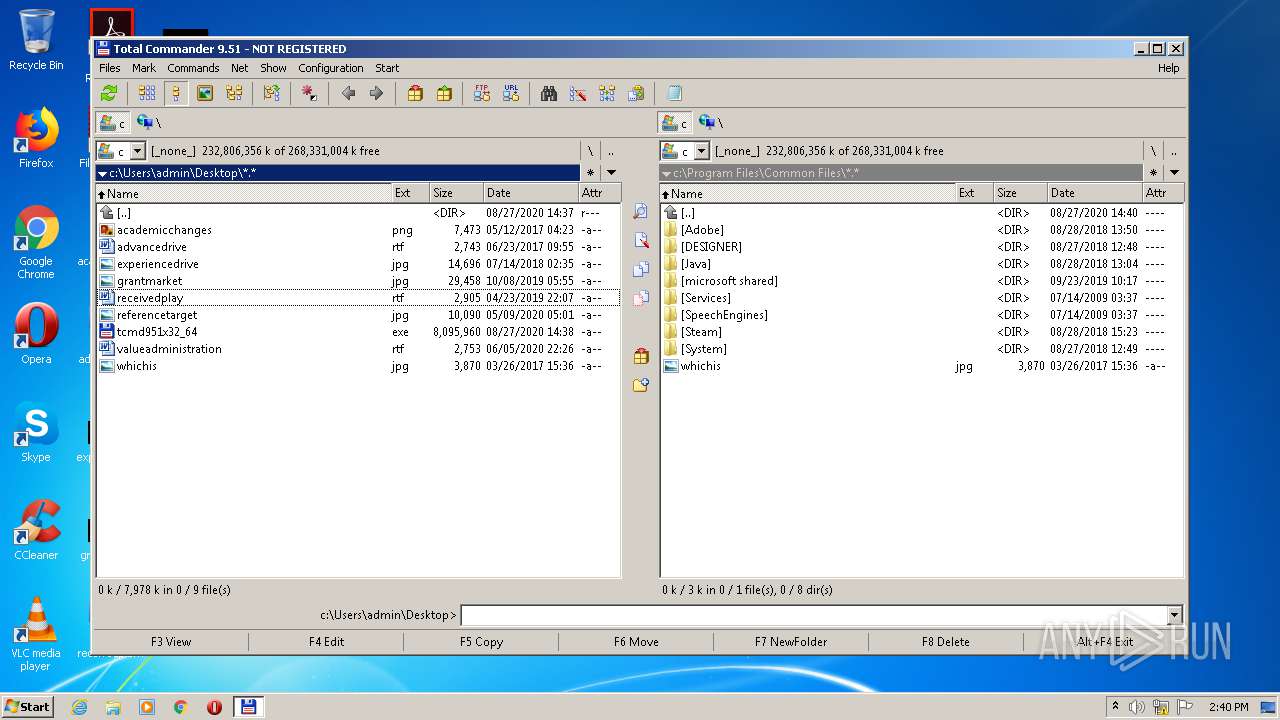Image resolution: width=1280 pixels, height=720 pixels.
Task: Go back with the left arrow icon
Action: pyautogui.click(x=348, y=93)
